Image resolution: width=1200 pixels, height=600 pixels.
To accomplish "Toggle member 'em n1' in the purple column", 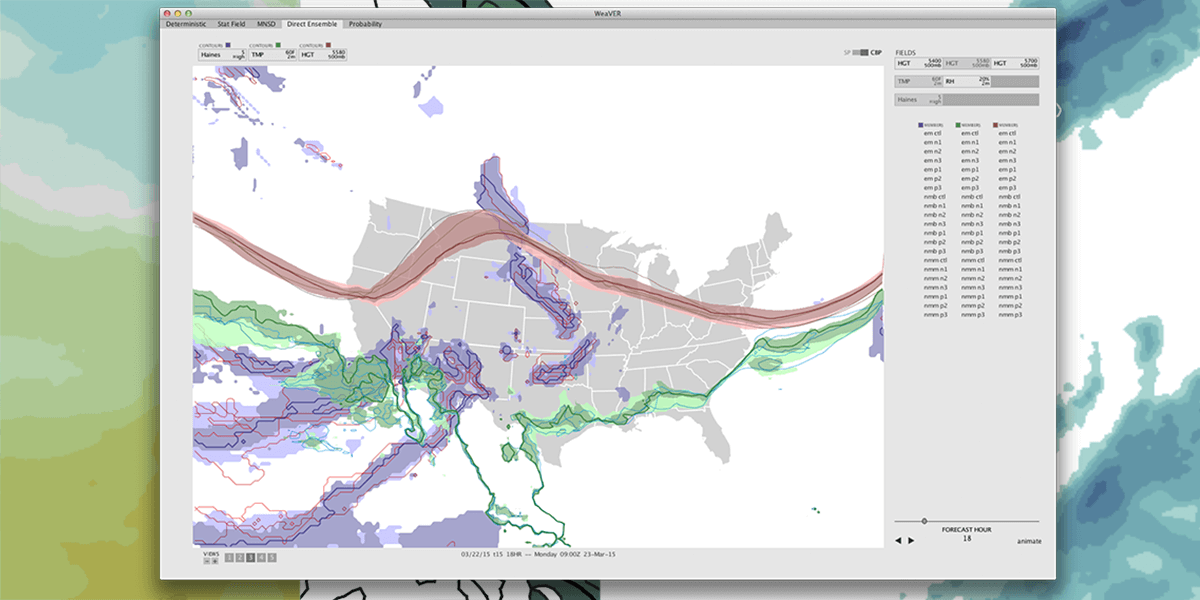I will click(933, 142).
